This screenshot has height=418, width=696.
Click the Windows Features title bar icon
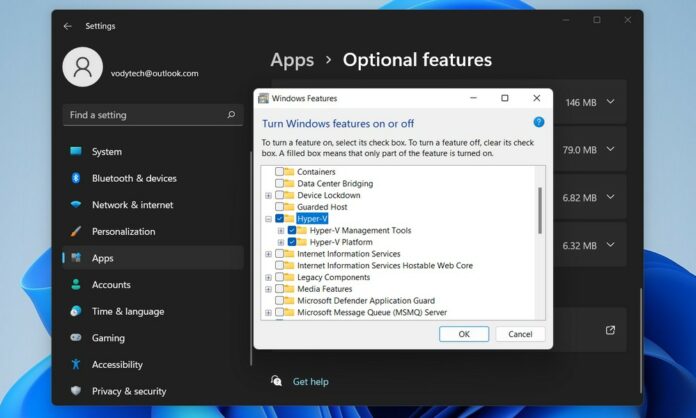(264, 98)
